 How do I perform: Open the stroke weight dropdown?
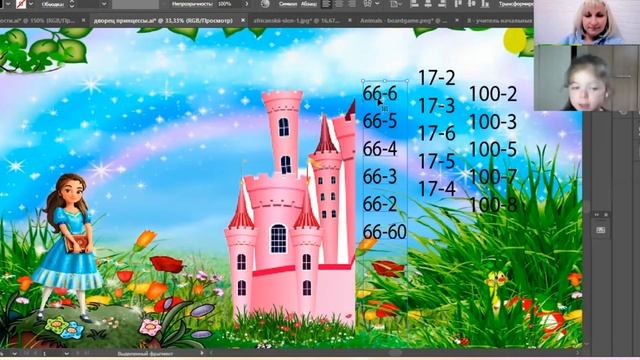coord(104,4)
